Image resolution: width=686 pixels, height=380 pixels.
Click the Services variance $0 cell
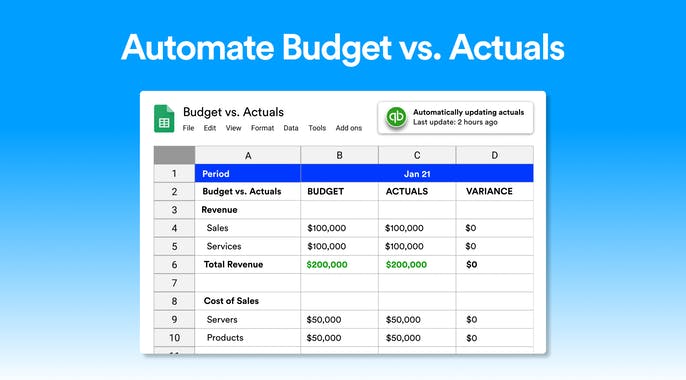(494, 247)
